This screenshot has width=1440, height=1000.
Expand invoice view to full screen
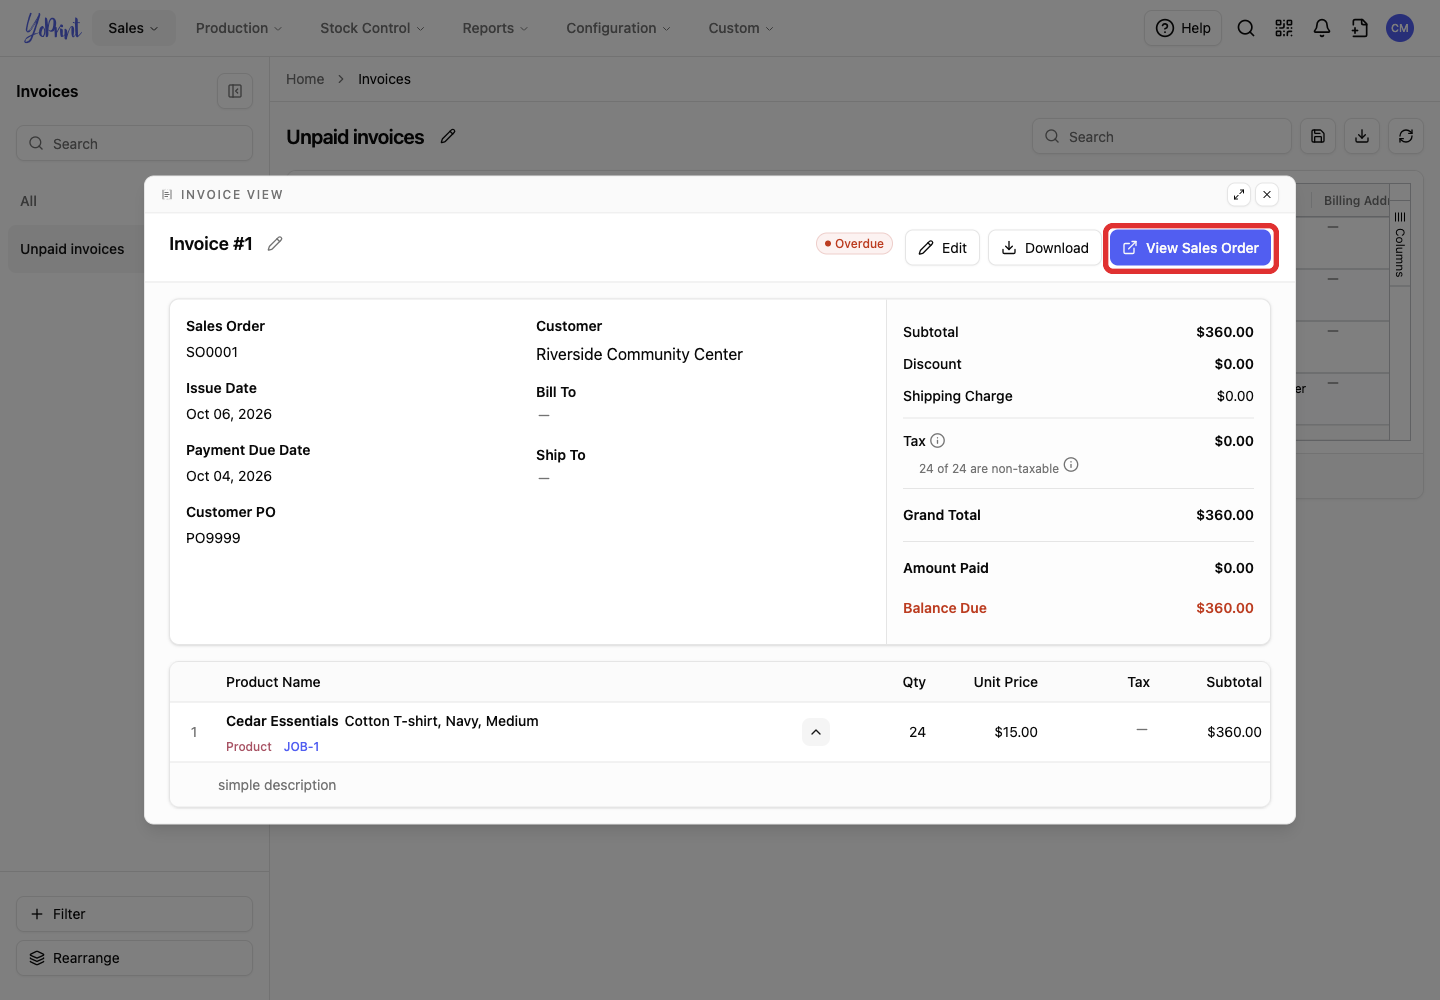click(1239, 195)
